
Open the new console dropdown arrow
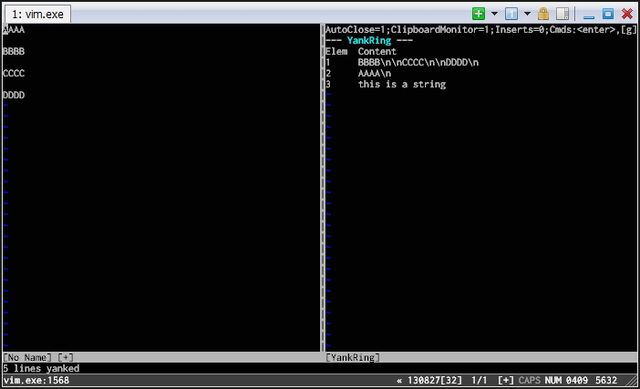point(494,13)
